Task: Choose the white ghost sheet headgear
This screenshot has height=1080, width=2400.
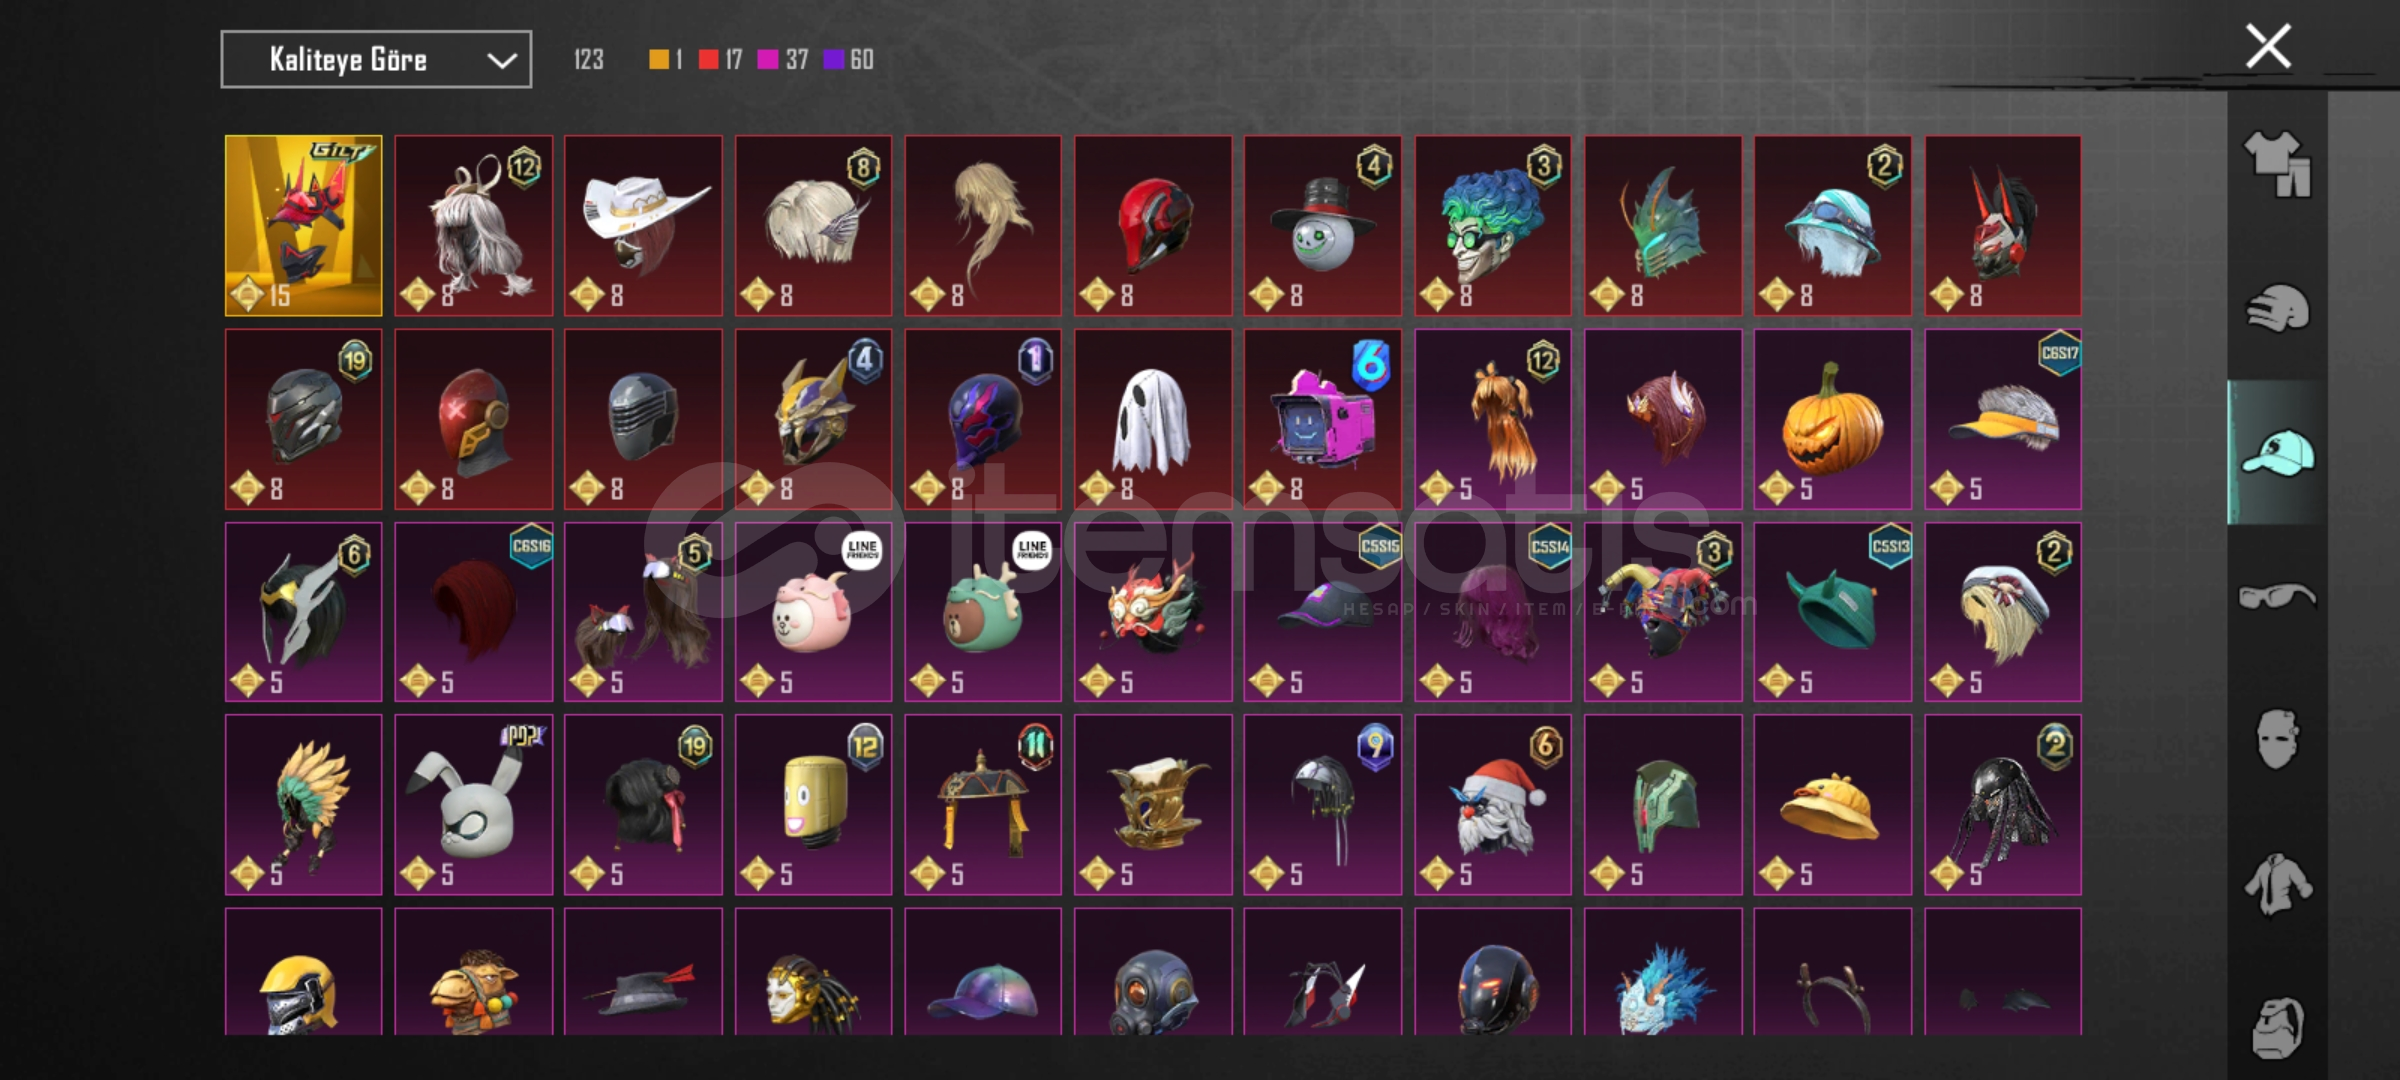Action: point(1153,419)
